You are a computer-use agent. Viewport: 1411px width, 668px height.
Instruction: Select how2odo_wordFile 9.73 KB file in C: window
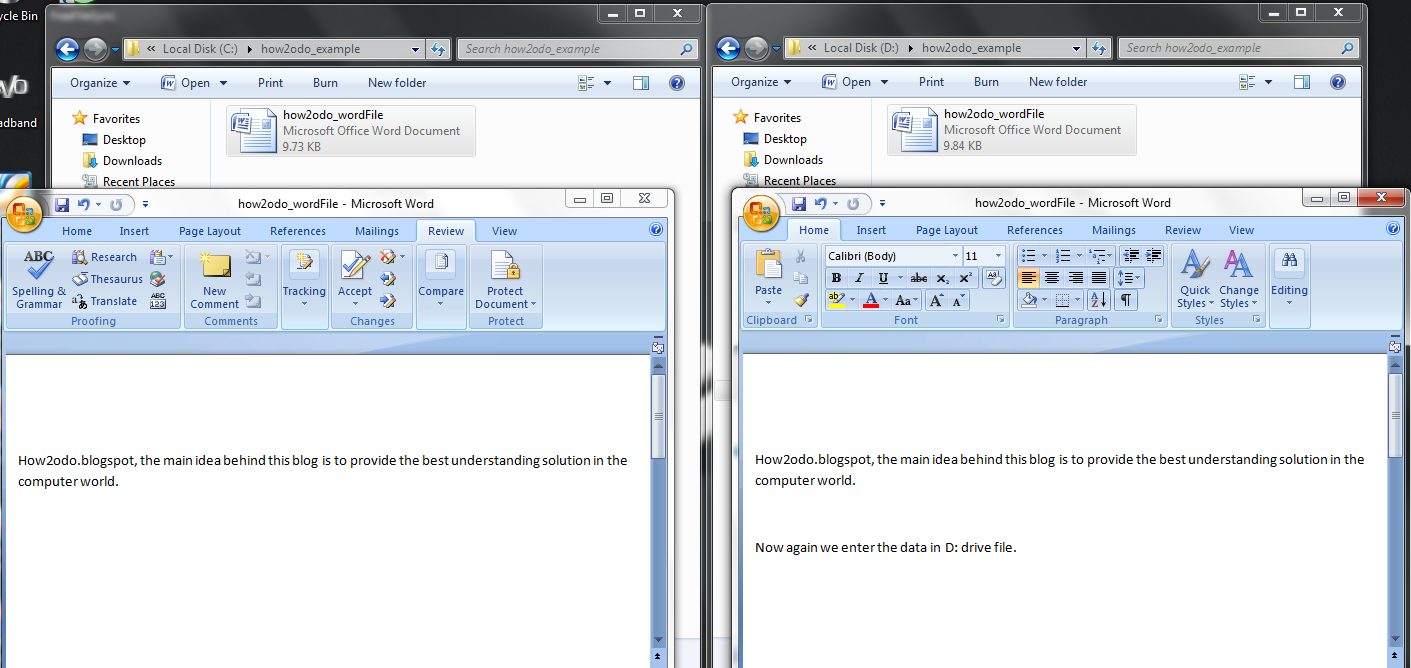(351, 131)
